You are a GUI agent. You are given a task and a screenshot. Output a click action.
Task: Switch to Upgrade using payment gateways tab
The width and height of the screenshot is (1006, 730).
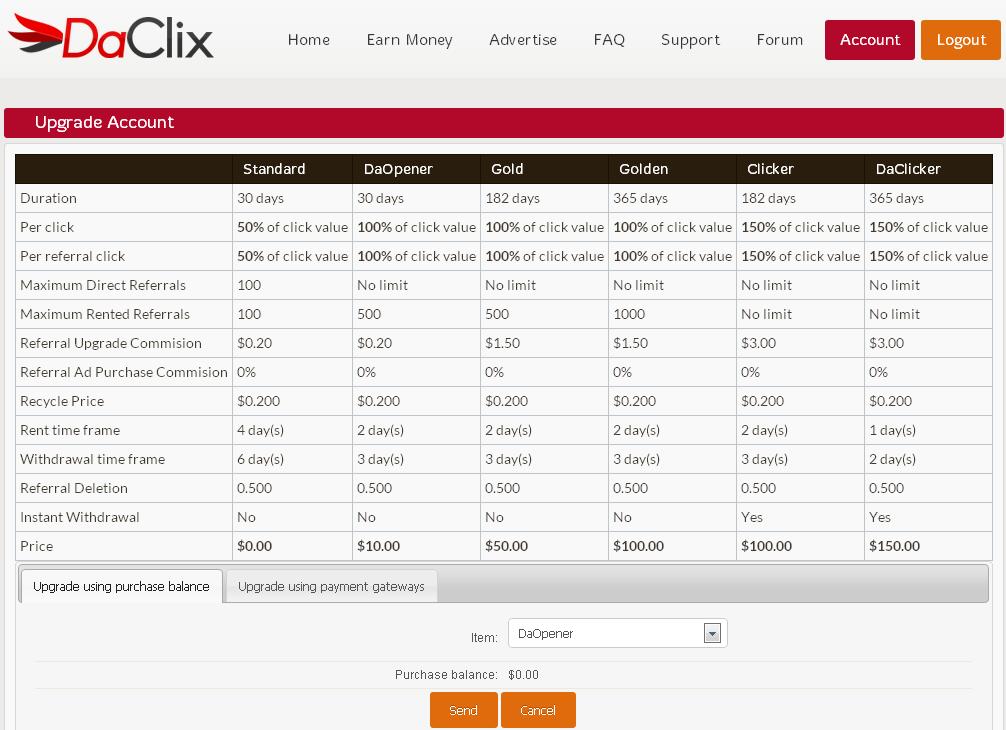[331, 586]
